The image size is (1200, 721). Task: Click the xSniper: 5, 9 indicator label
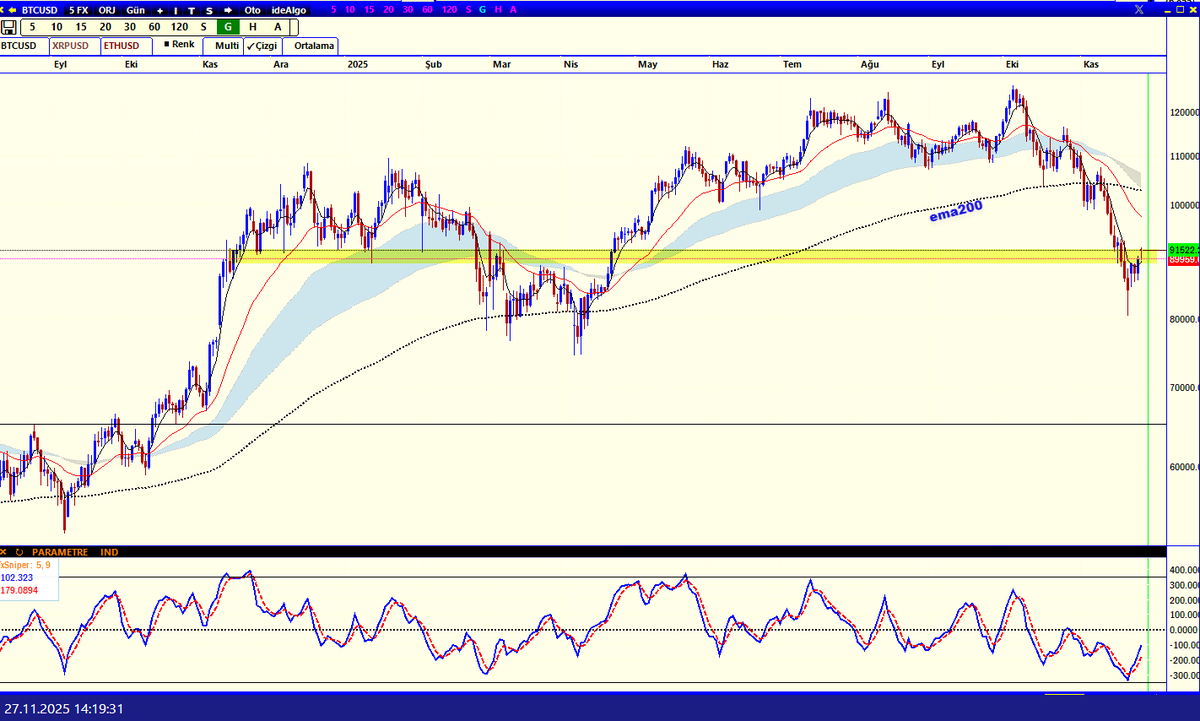click(x=26, y=565)
